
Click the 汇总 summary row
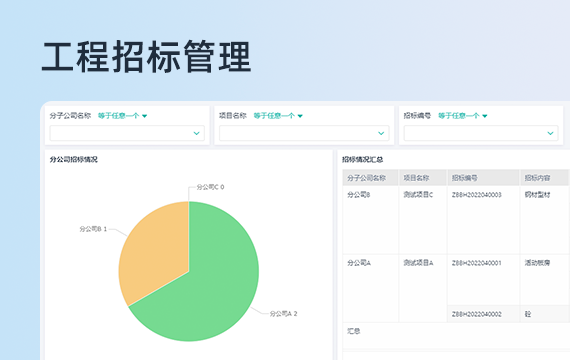pos(456,336)
